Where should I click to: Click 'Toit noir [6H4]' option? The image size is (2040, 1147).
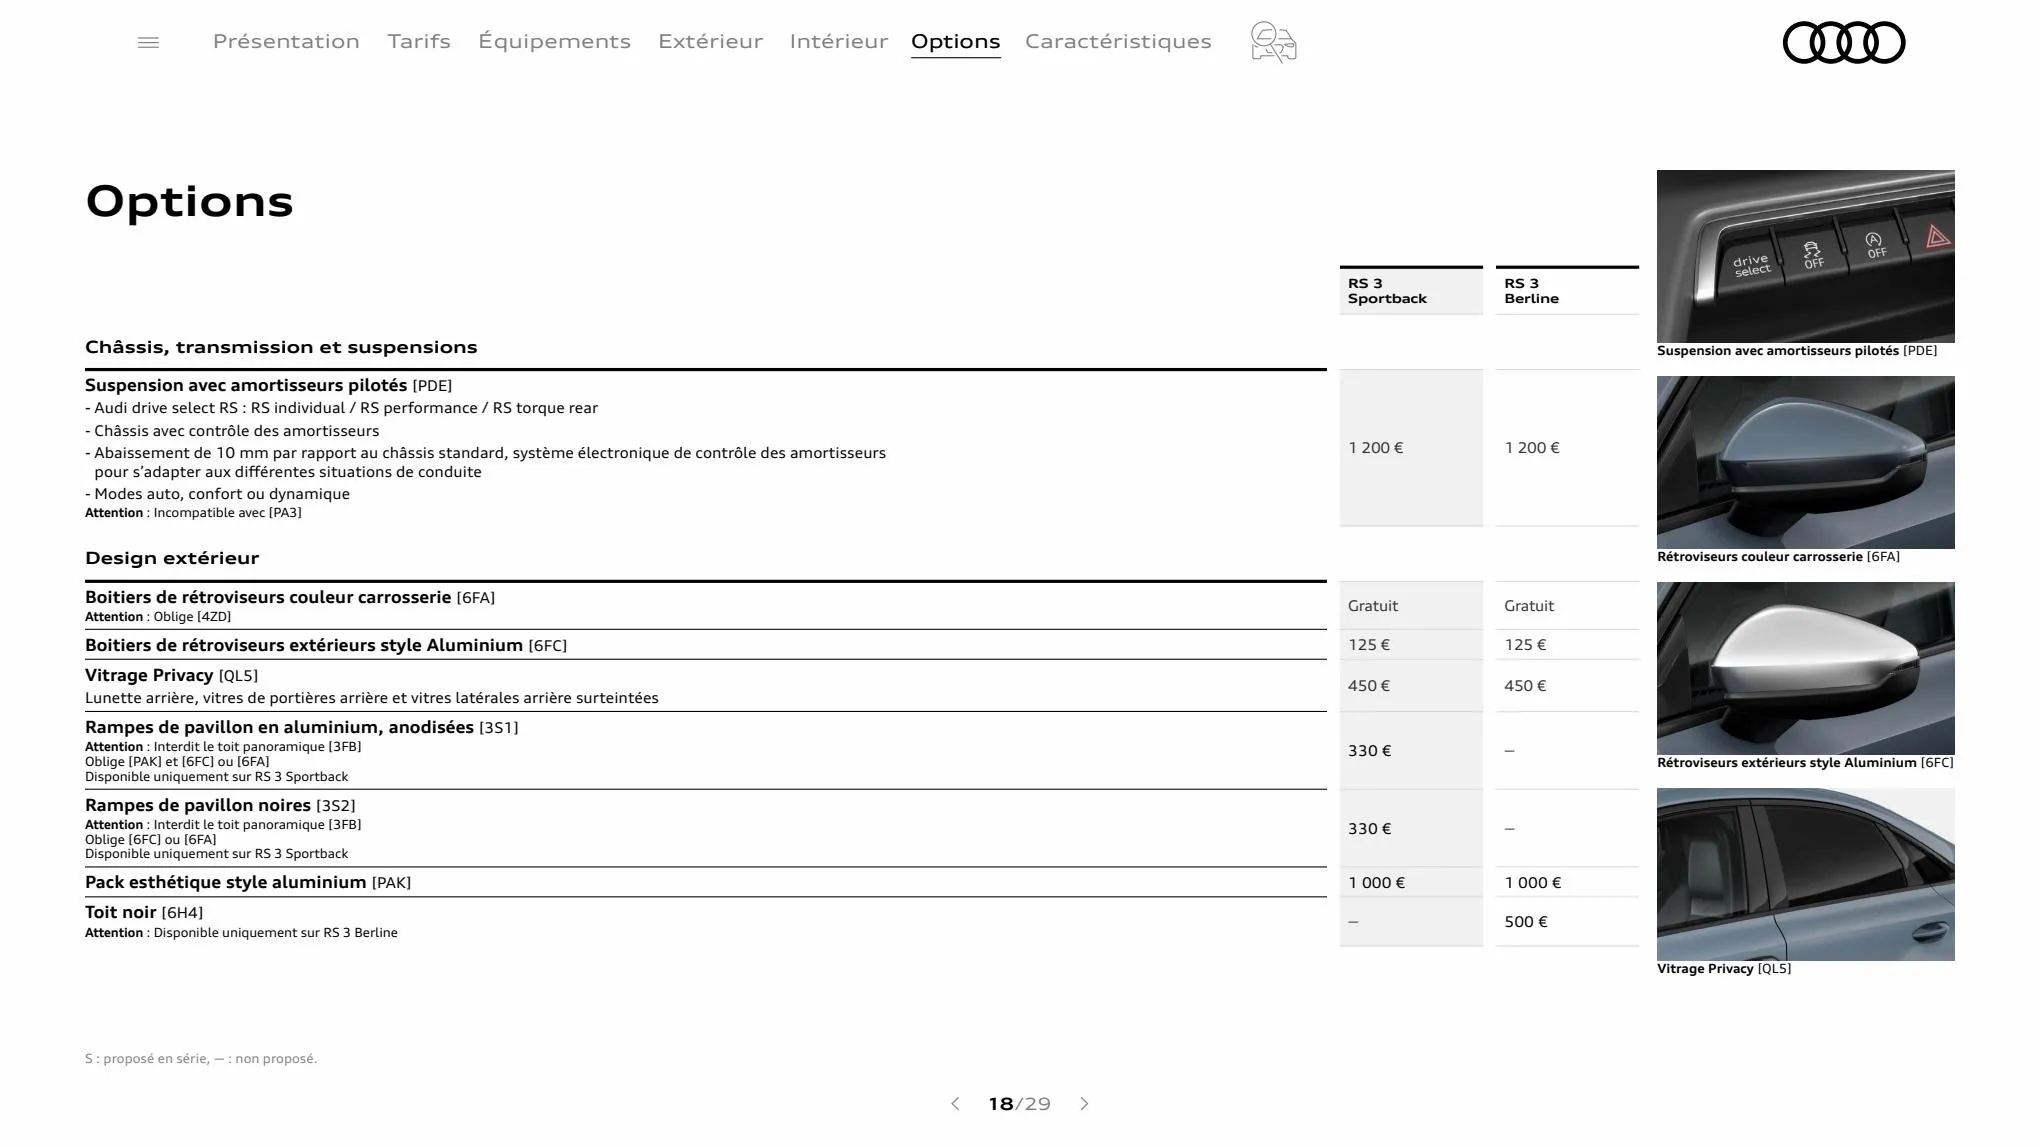pos(144,912)
